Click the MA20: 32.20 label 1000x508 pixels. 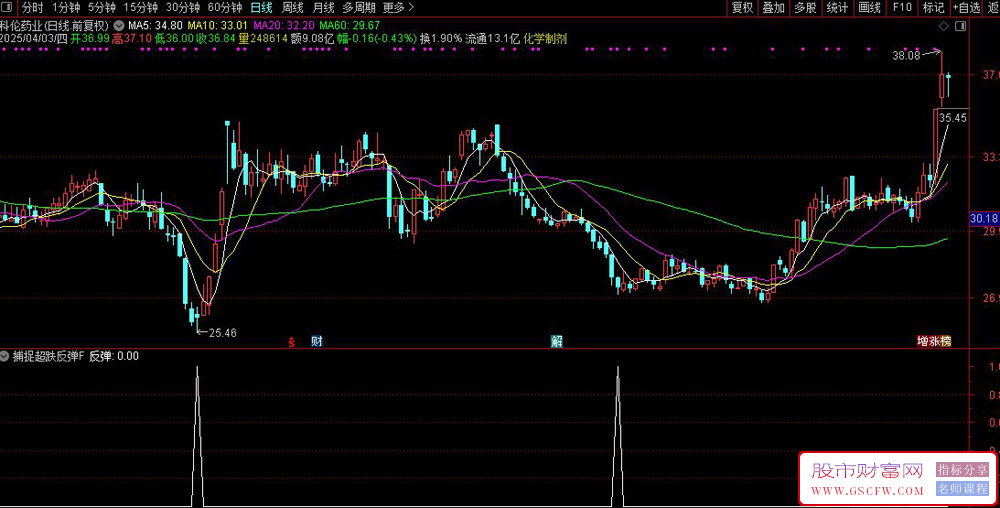coord(284,25)
